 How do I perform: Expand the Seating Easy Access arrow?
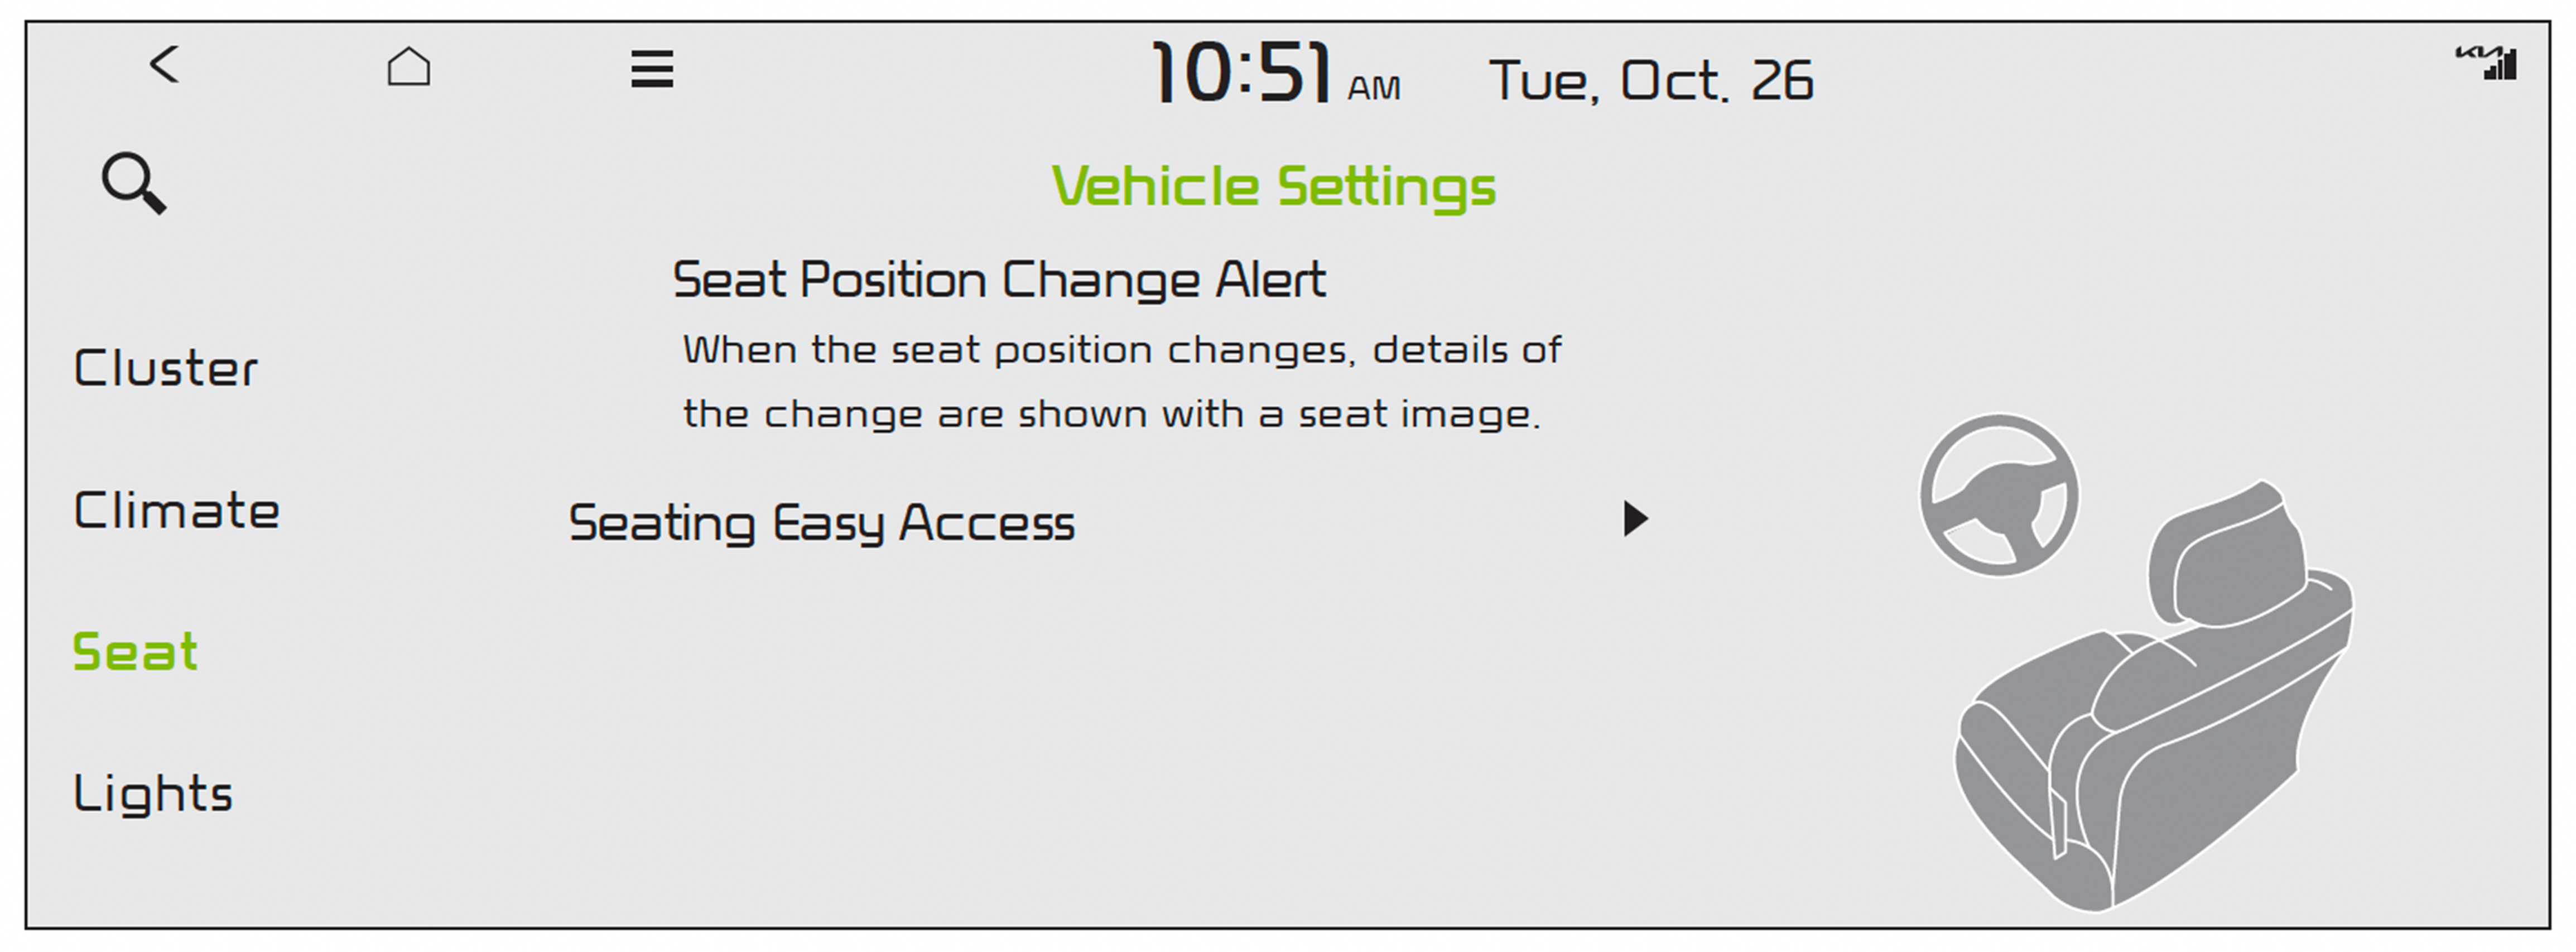pyautogui.click(x=1635, y=519)
